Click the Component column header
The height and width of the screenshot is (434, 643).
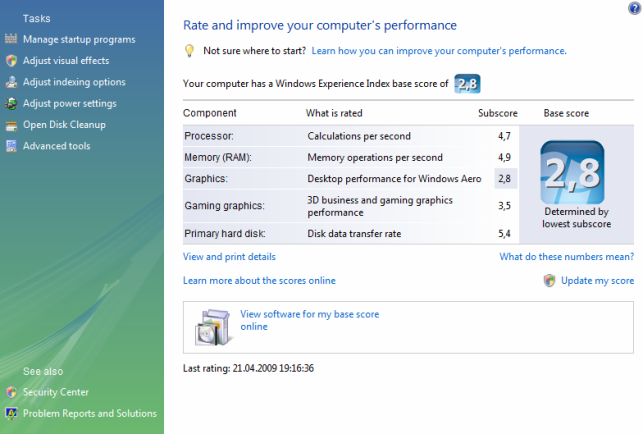(x=210, y=113)
